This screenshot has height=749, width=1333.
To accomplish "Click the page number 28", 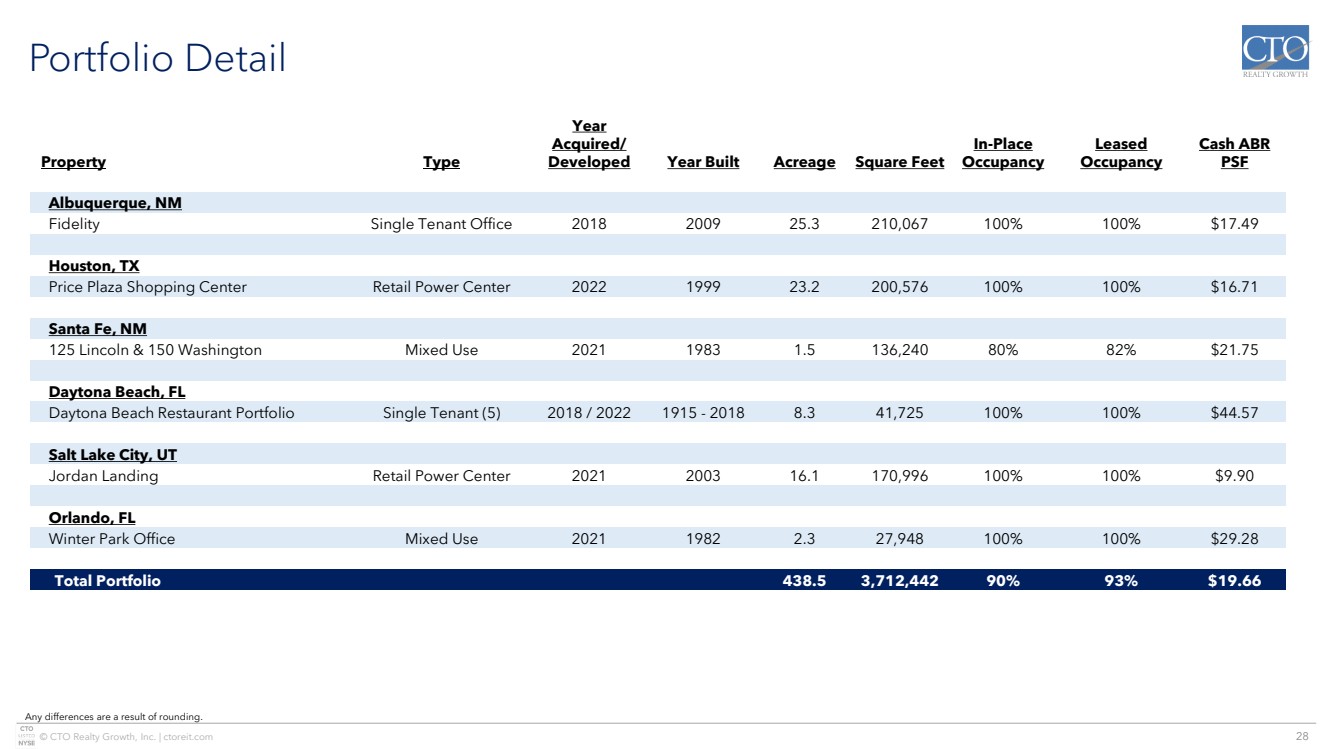I will pos(1302,737).
